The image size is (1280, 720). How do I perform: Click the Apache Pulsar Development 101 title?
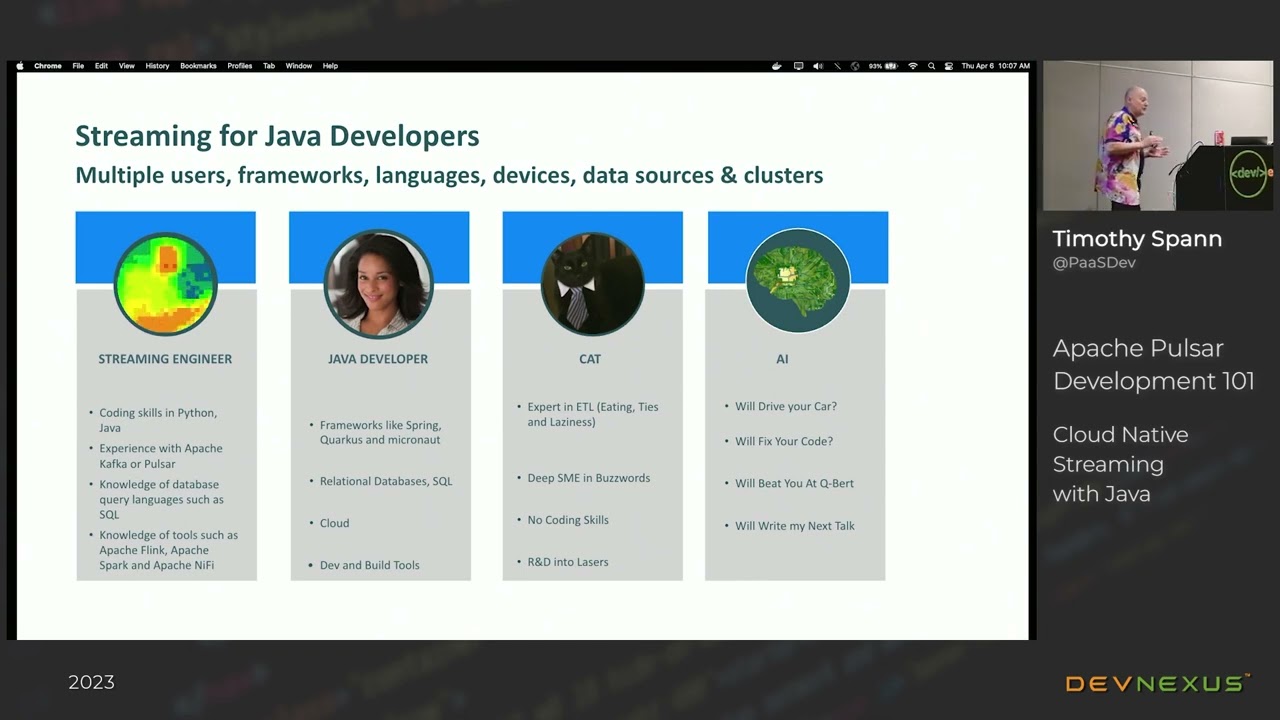1153,364
